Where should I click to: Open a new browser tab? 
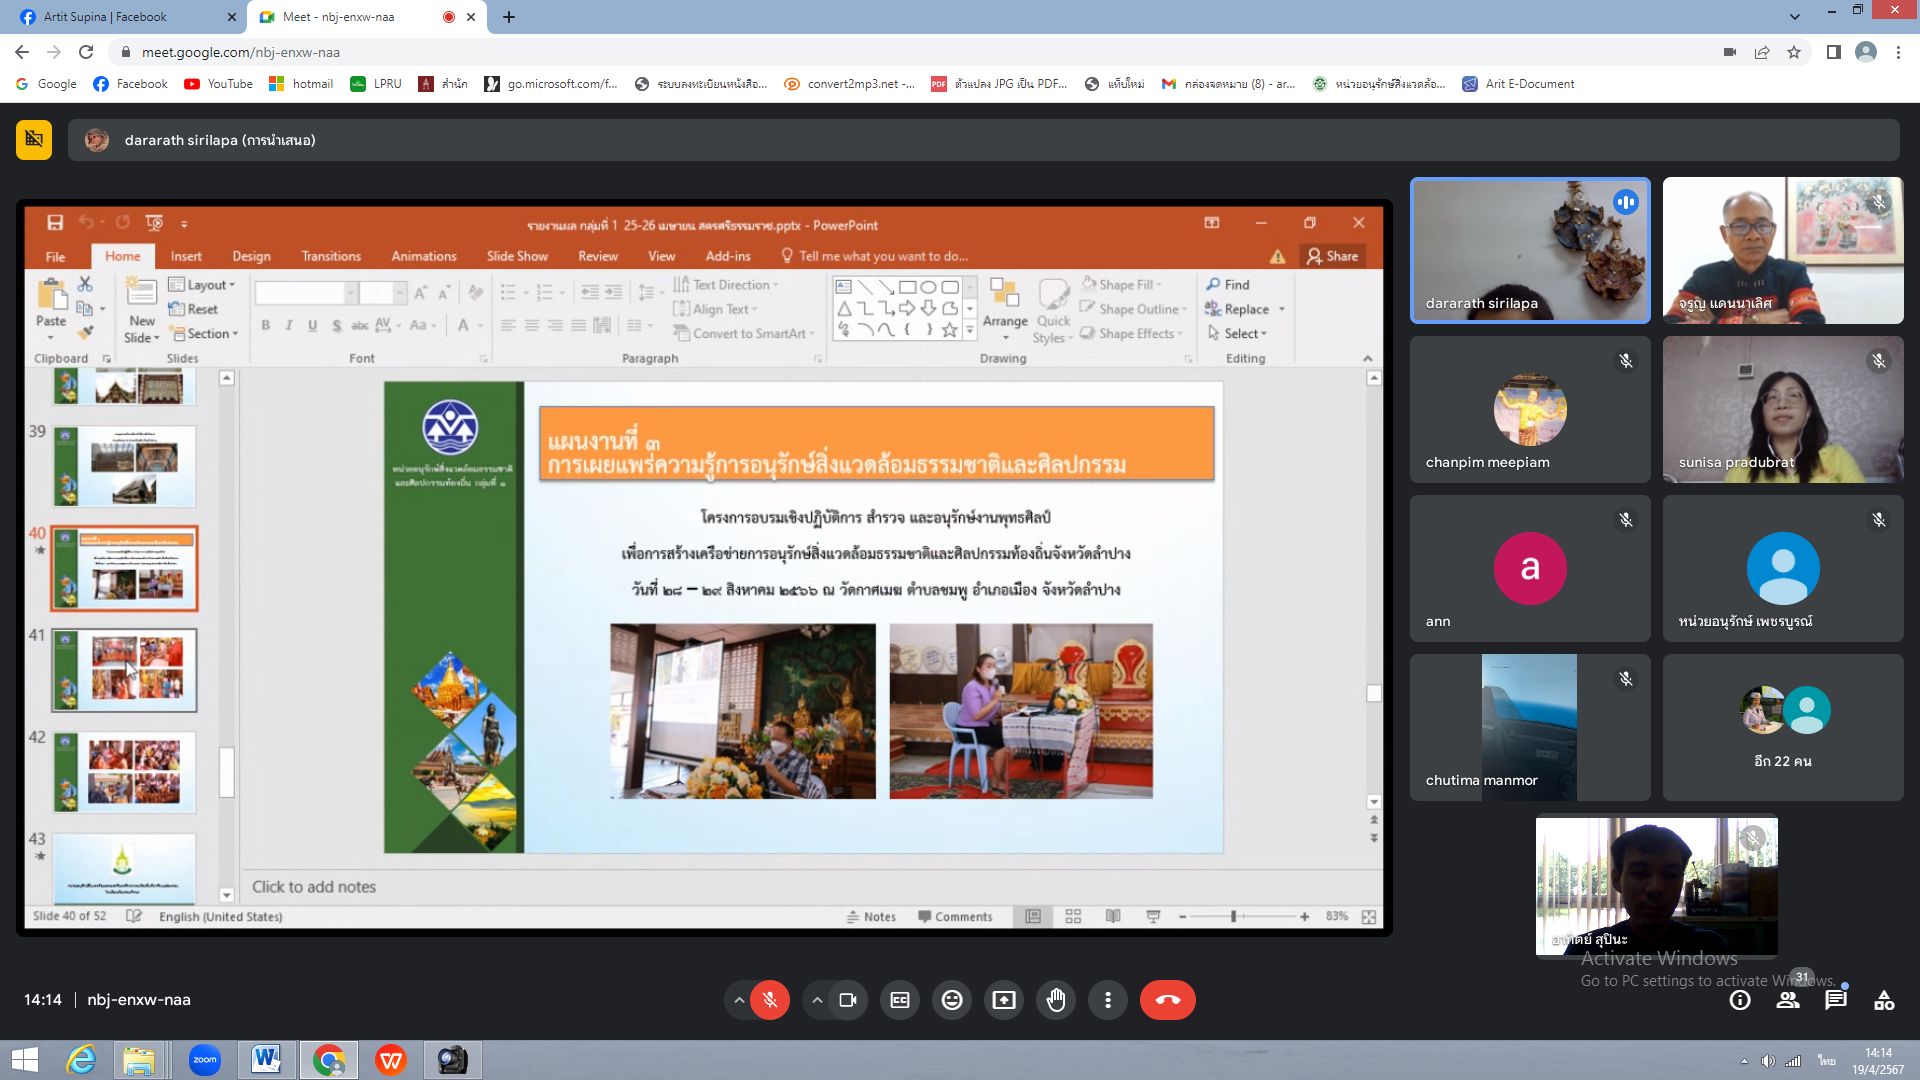click(509, 17)
